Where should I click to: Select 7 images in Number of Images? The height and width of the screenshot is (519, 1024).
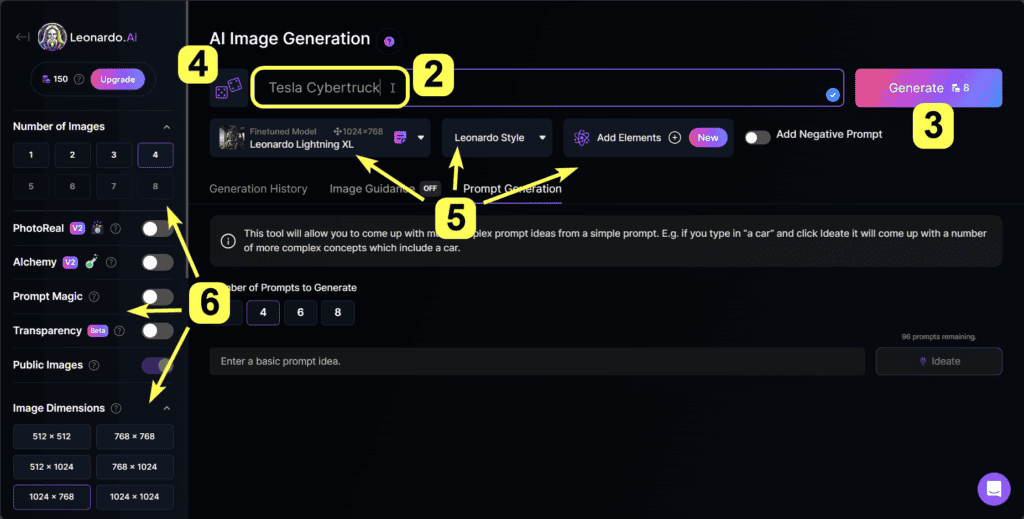pos(114,186)
